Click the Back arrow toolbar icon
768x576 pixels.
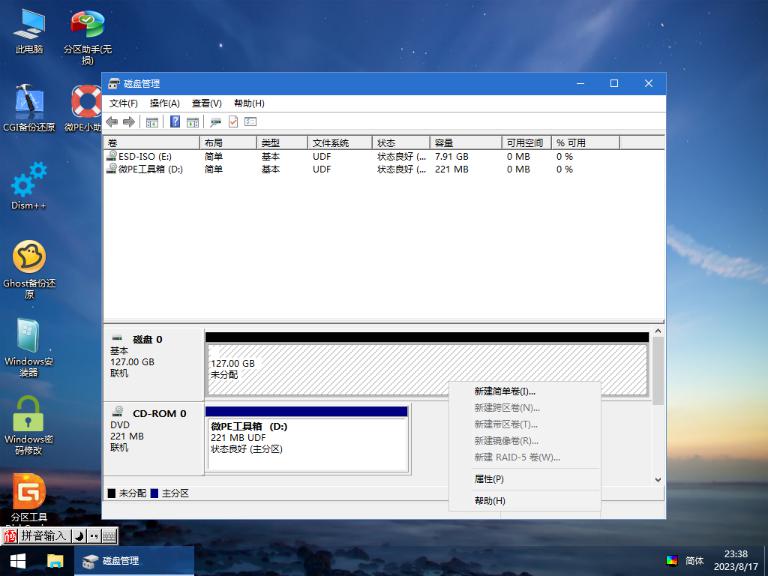(112, 122)
